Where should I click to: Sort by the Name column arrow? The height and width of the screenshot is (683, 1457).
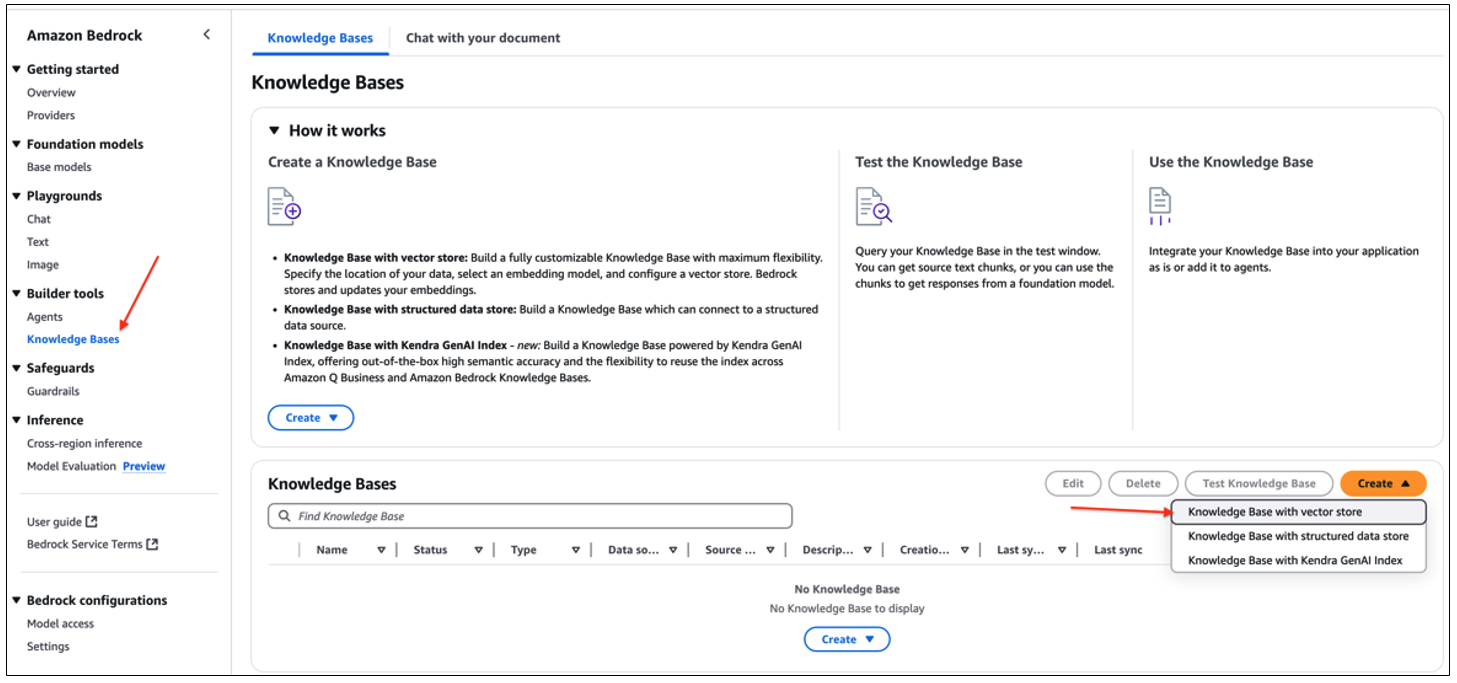click(381, 550)
